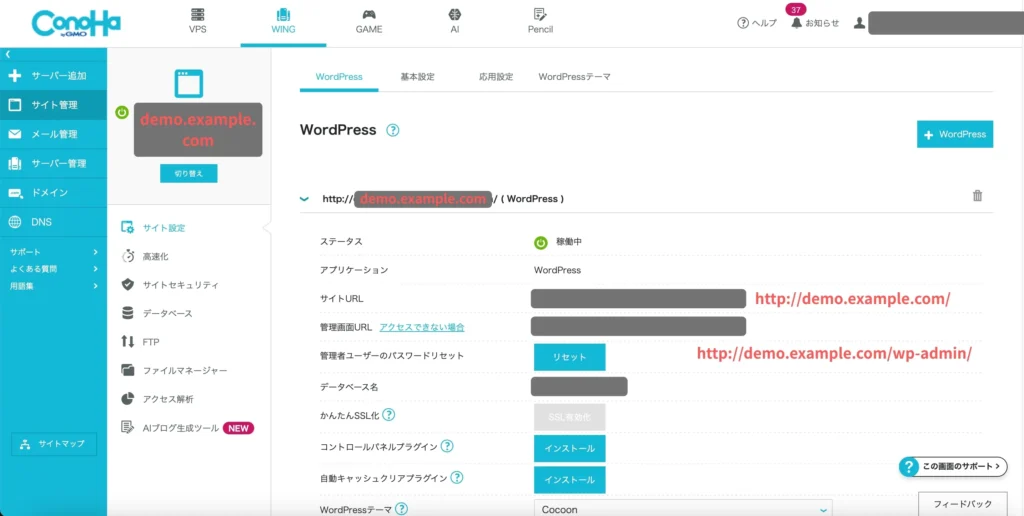Open the GAME service tab
The image size is (1024, 516).
coord(369,22)
